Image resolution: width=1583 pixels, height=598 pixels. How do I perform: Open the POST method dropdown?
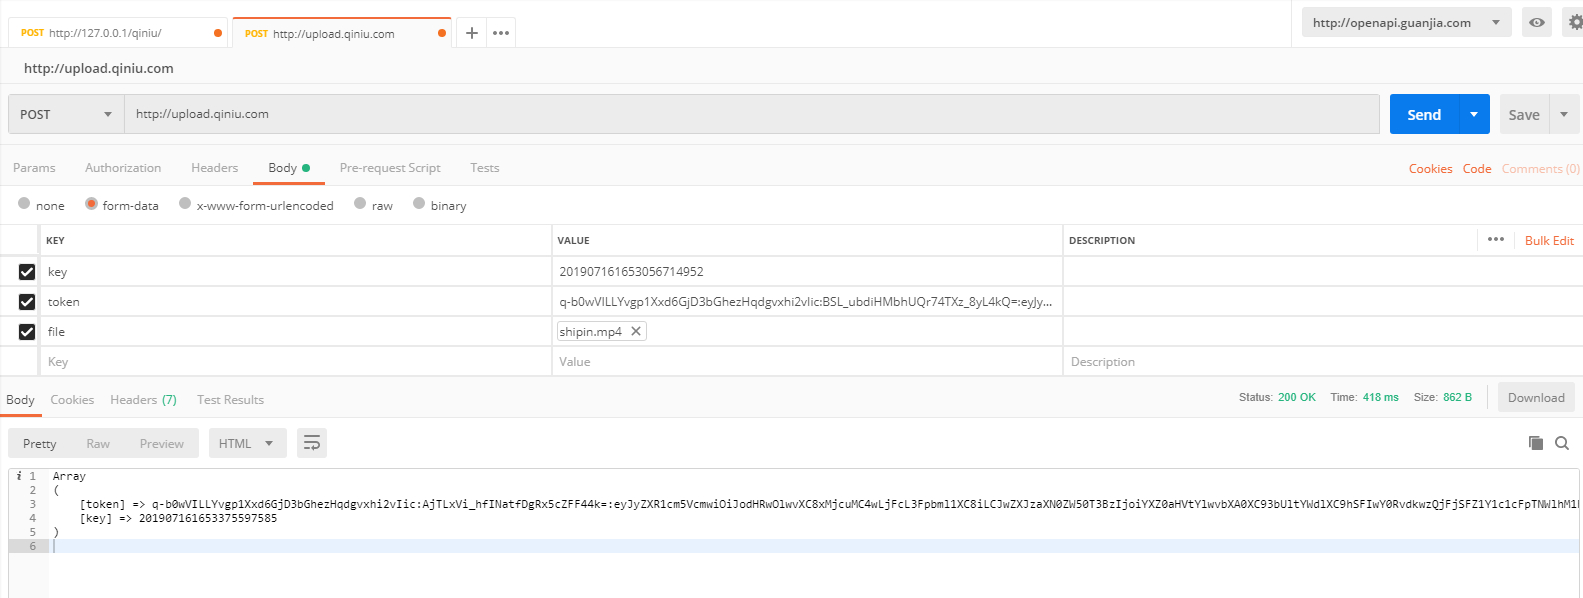tap(66, 114)
